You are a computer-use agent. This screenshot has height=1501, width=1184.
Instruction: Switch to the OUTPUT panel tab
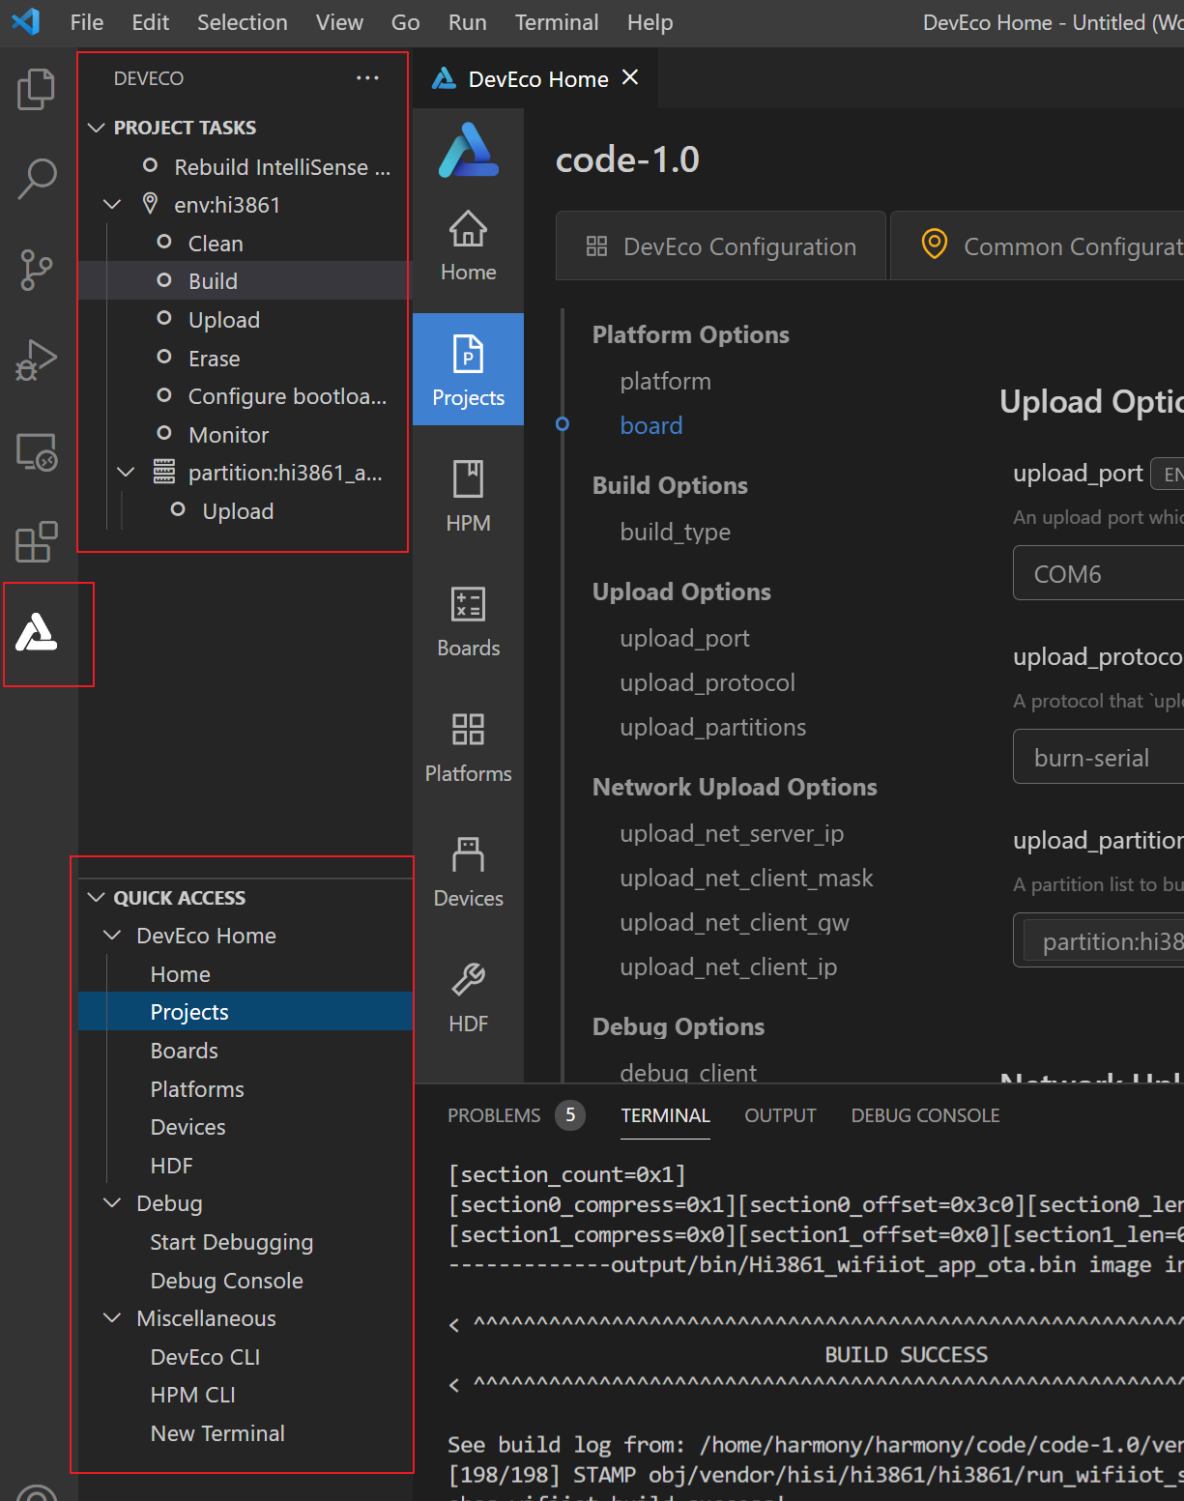(x=780, y=1116)
